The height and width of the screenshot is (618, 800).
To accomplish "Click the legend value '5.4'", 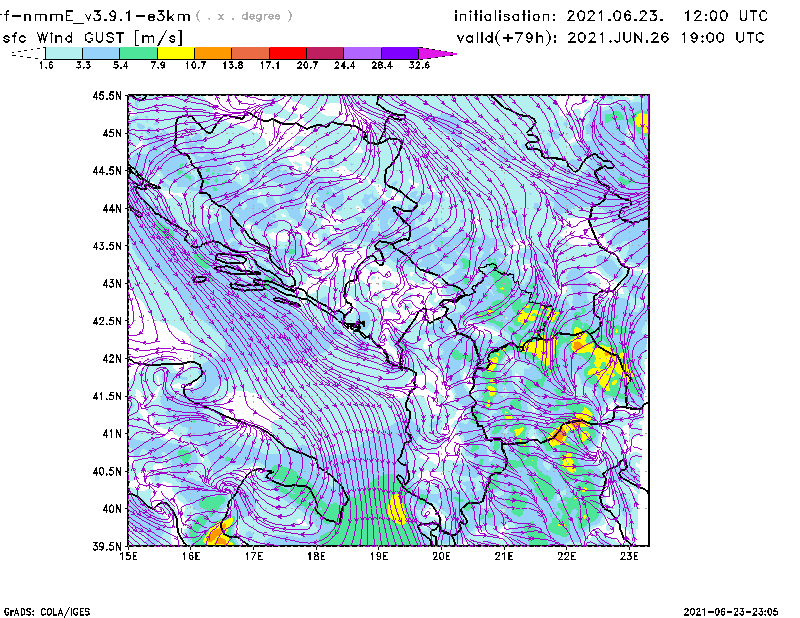I will (120, 65).
